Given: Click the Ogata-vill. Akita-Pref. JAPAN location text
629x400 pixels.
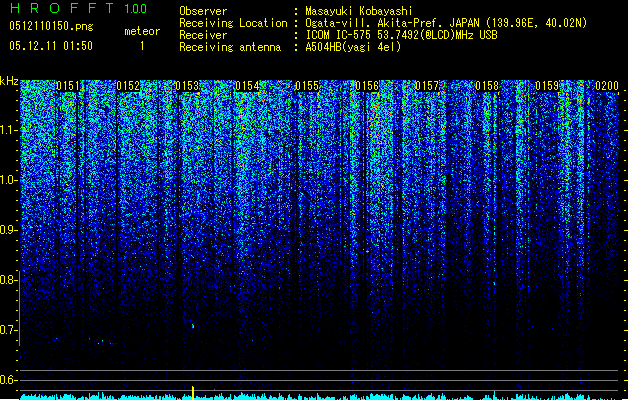Looking at the screenshot, I should (x=446, y=23).
